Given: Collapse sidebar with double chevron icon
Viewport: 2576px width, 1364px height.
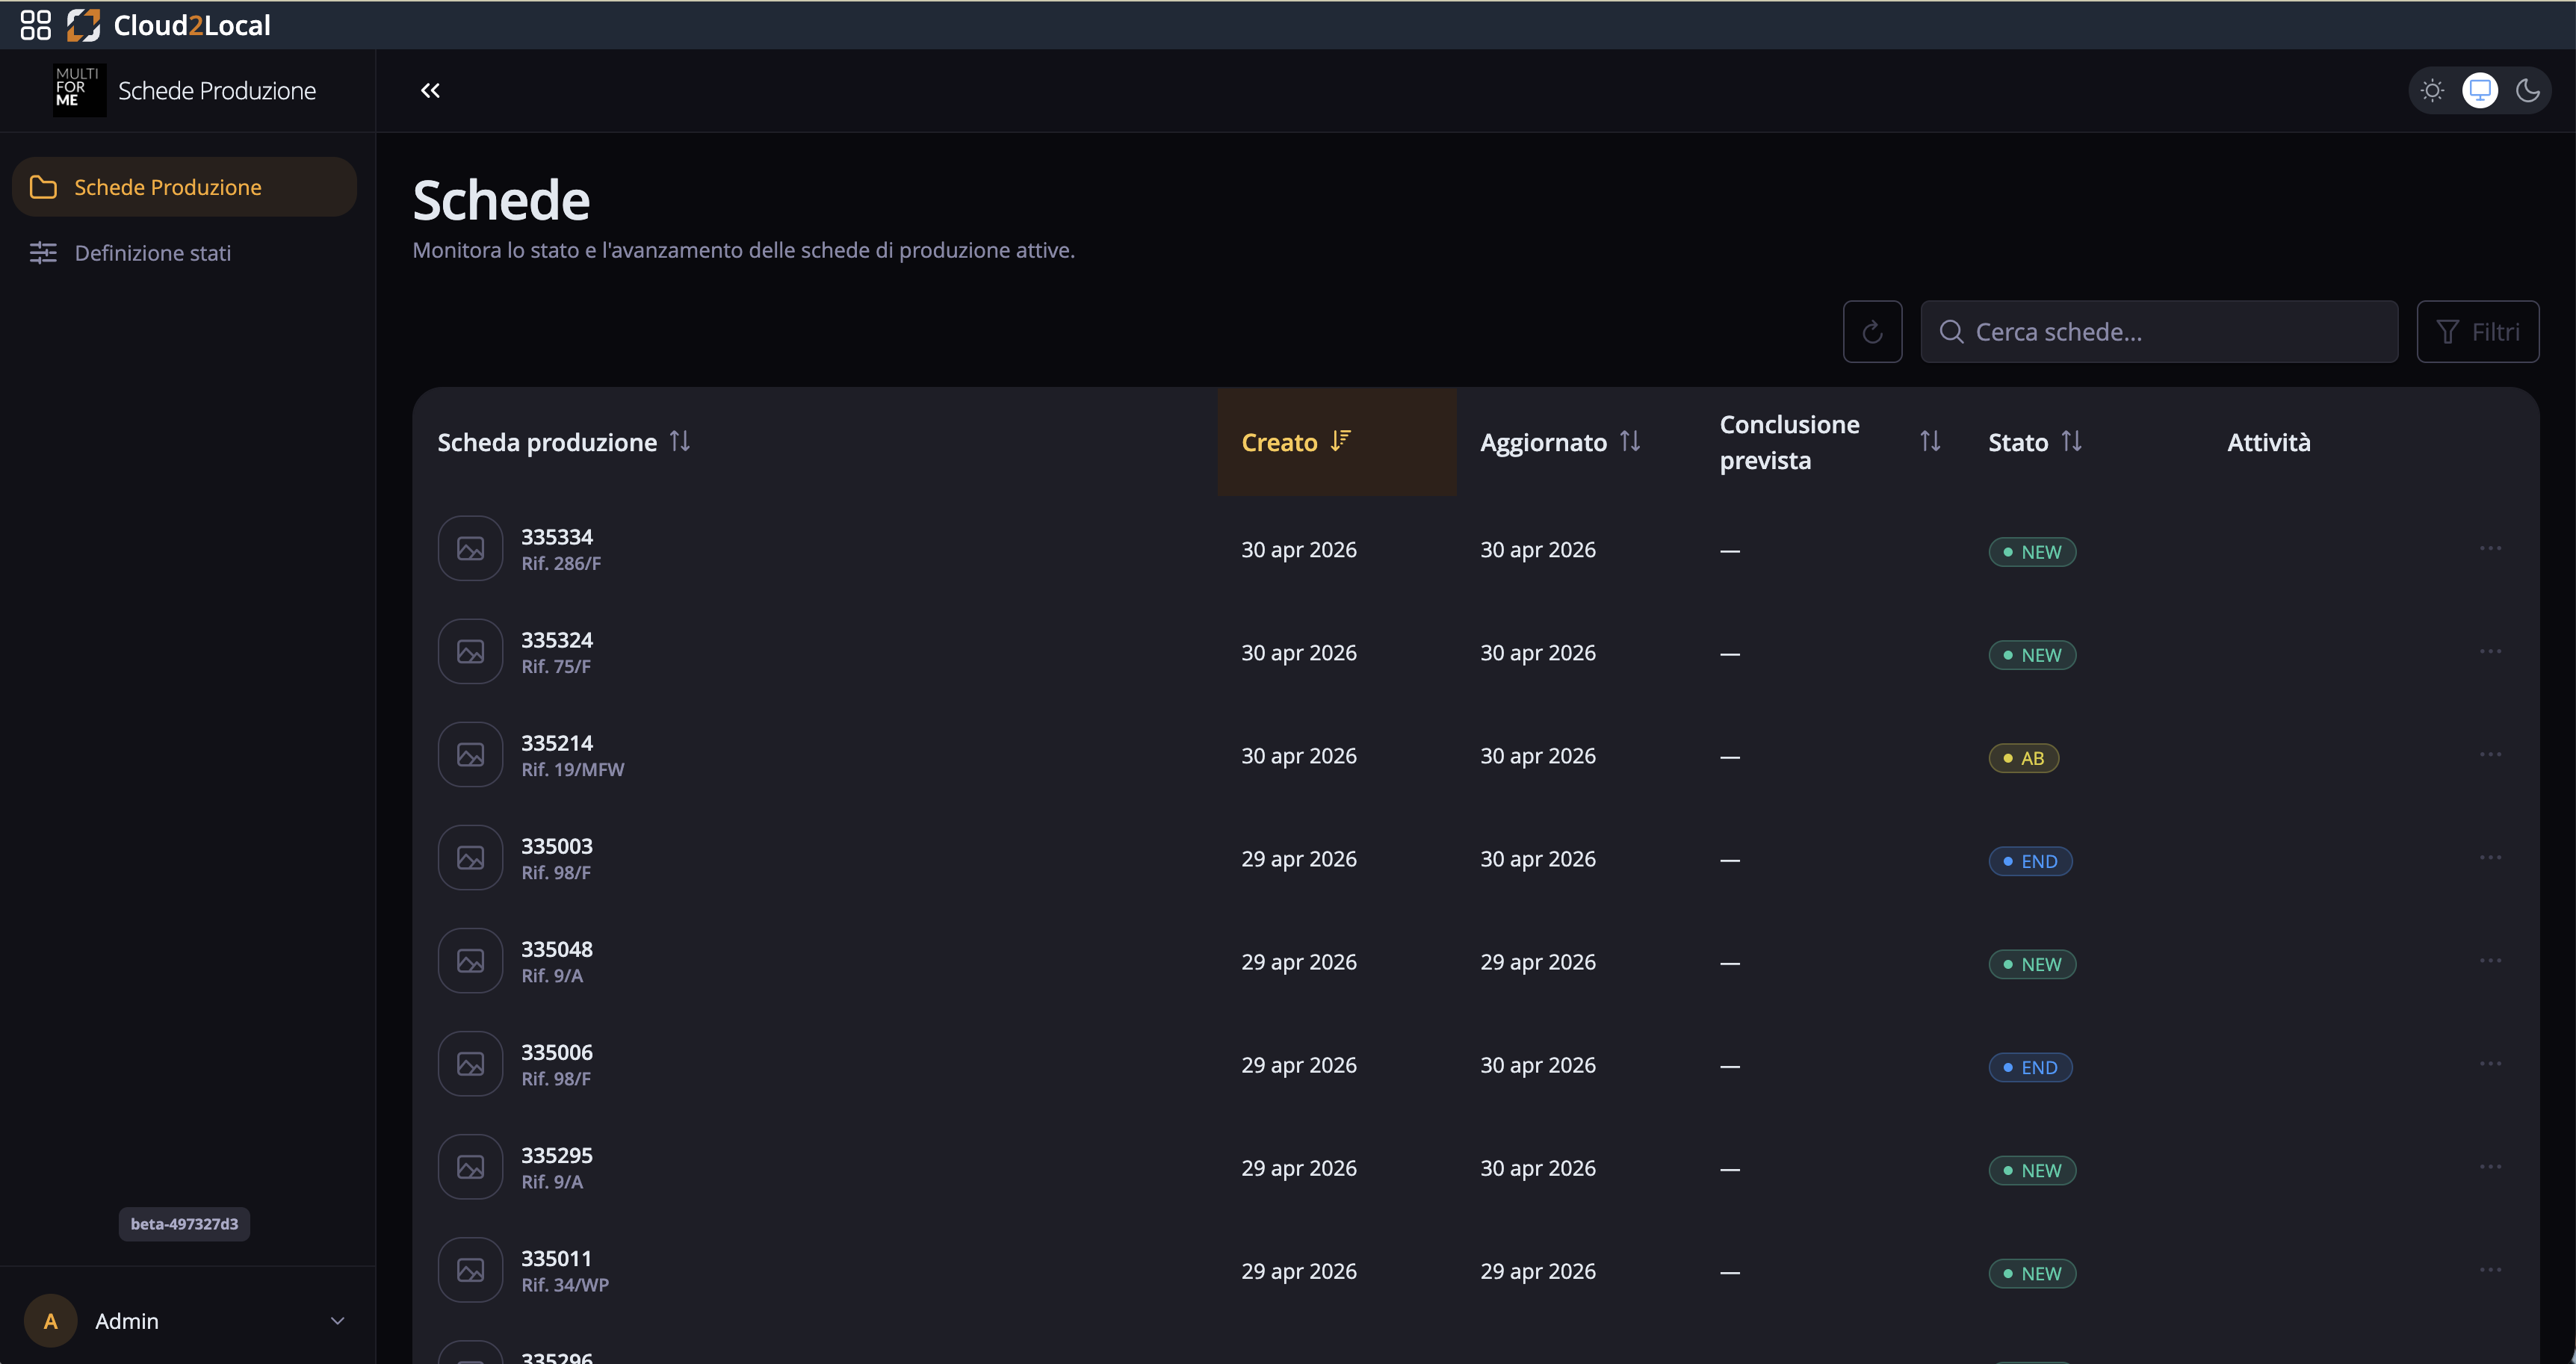Looking at the screenshot, I should click(x=430, y=91).
